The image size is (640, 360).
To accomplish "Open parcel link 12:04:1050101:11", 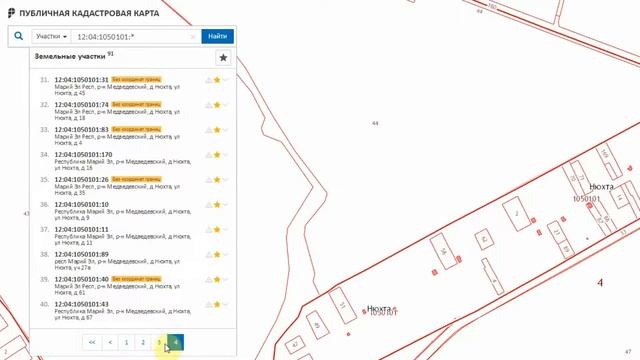I will pyautogui.click(x=82, y=230).
